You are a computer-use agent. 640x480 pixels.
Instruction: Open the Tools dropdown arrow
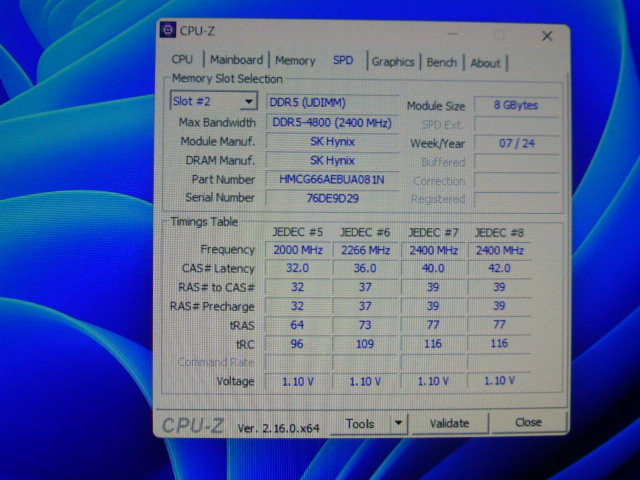pyautogui.click(x=399, y=424)
